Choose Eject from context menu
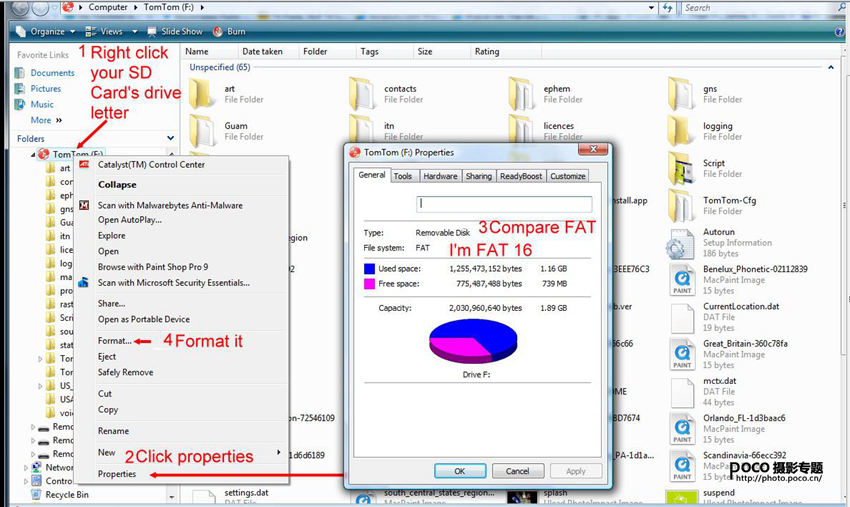 [107, 356]
